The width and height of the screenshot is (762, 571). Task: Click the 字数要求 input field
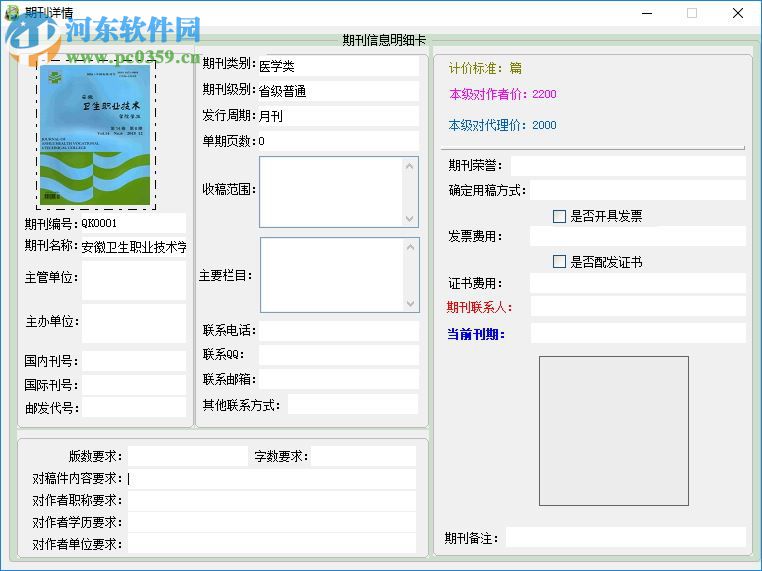(x=364, y=456)
